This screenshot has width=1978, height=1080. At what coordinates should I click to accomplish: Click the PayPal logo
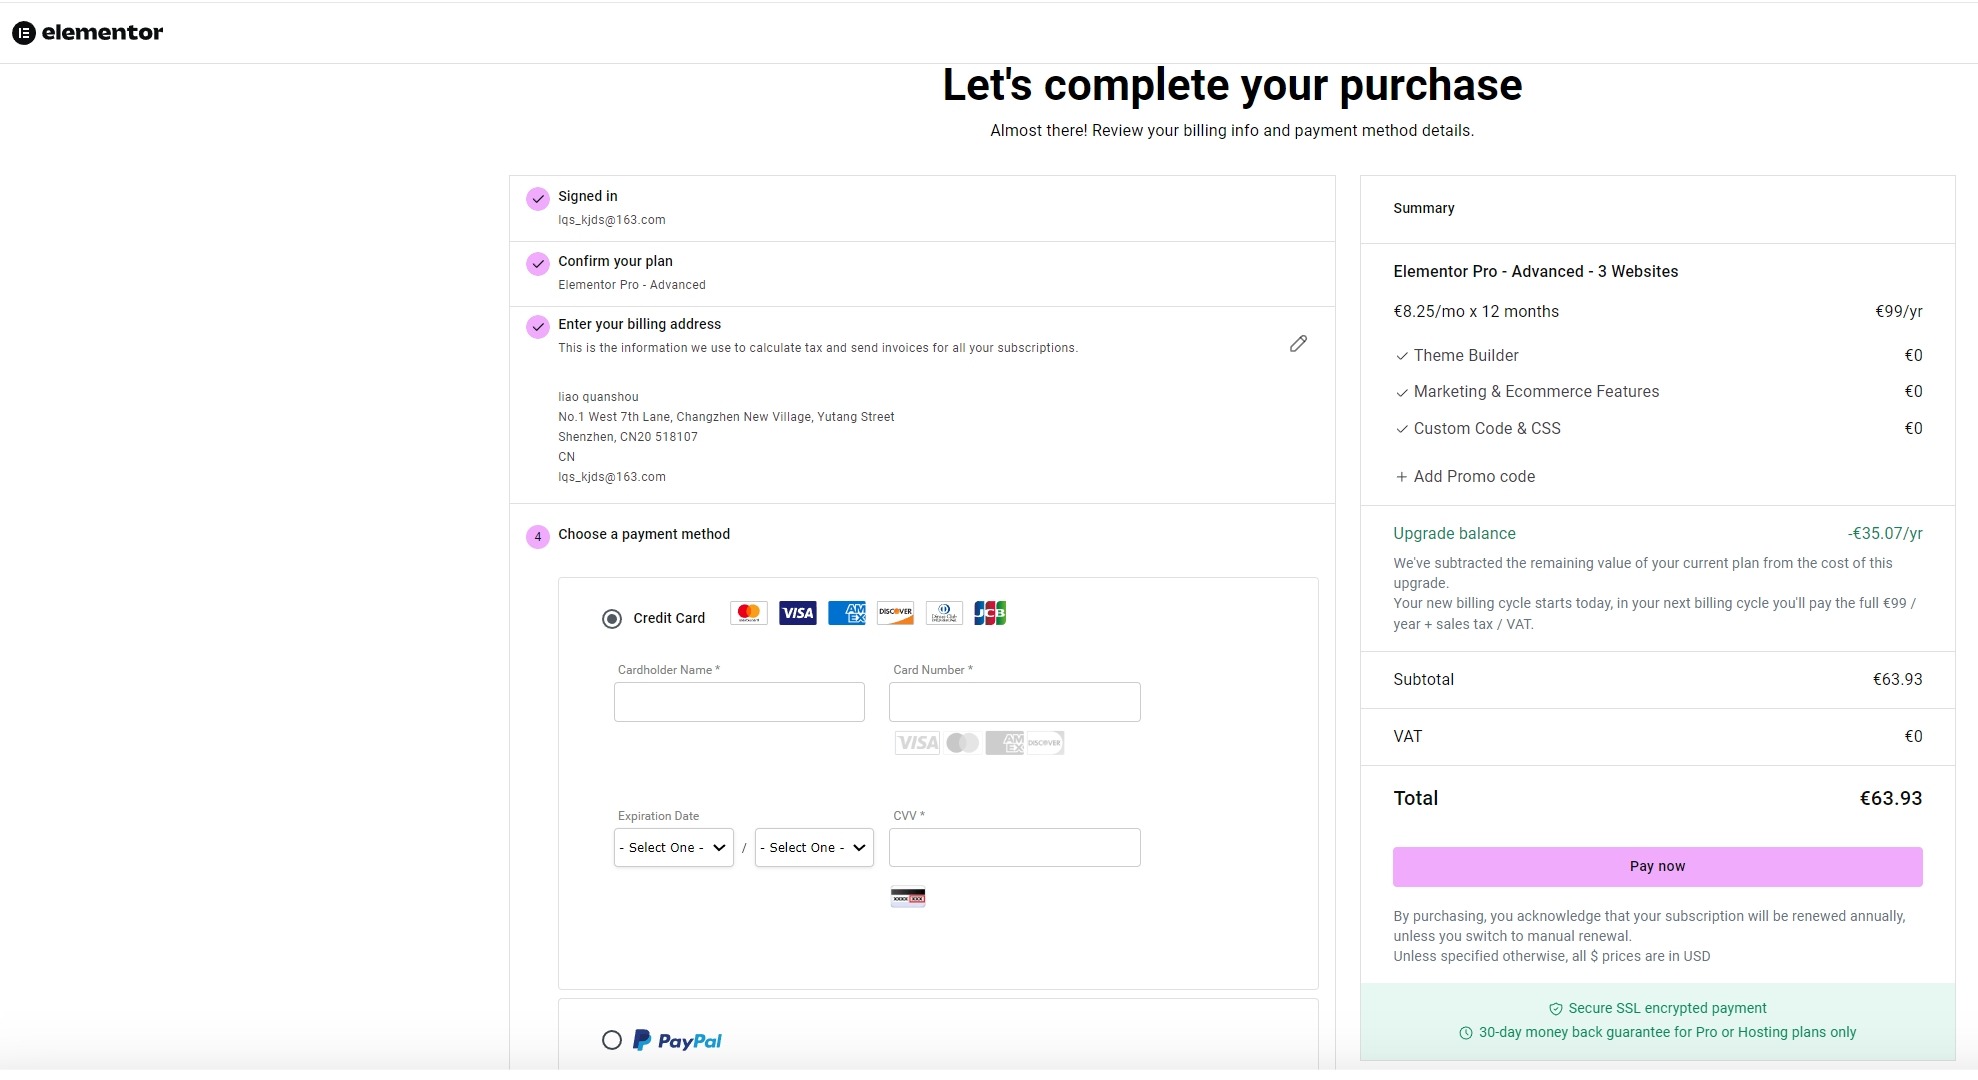coord(677,1041)
